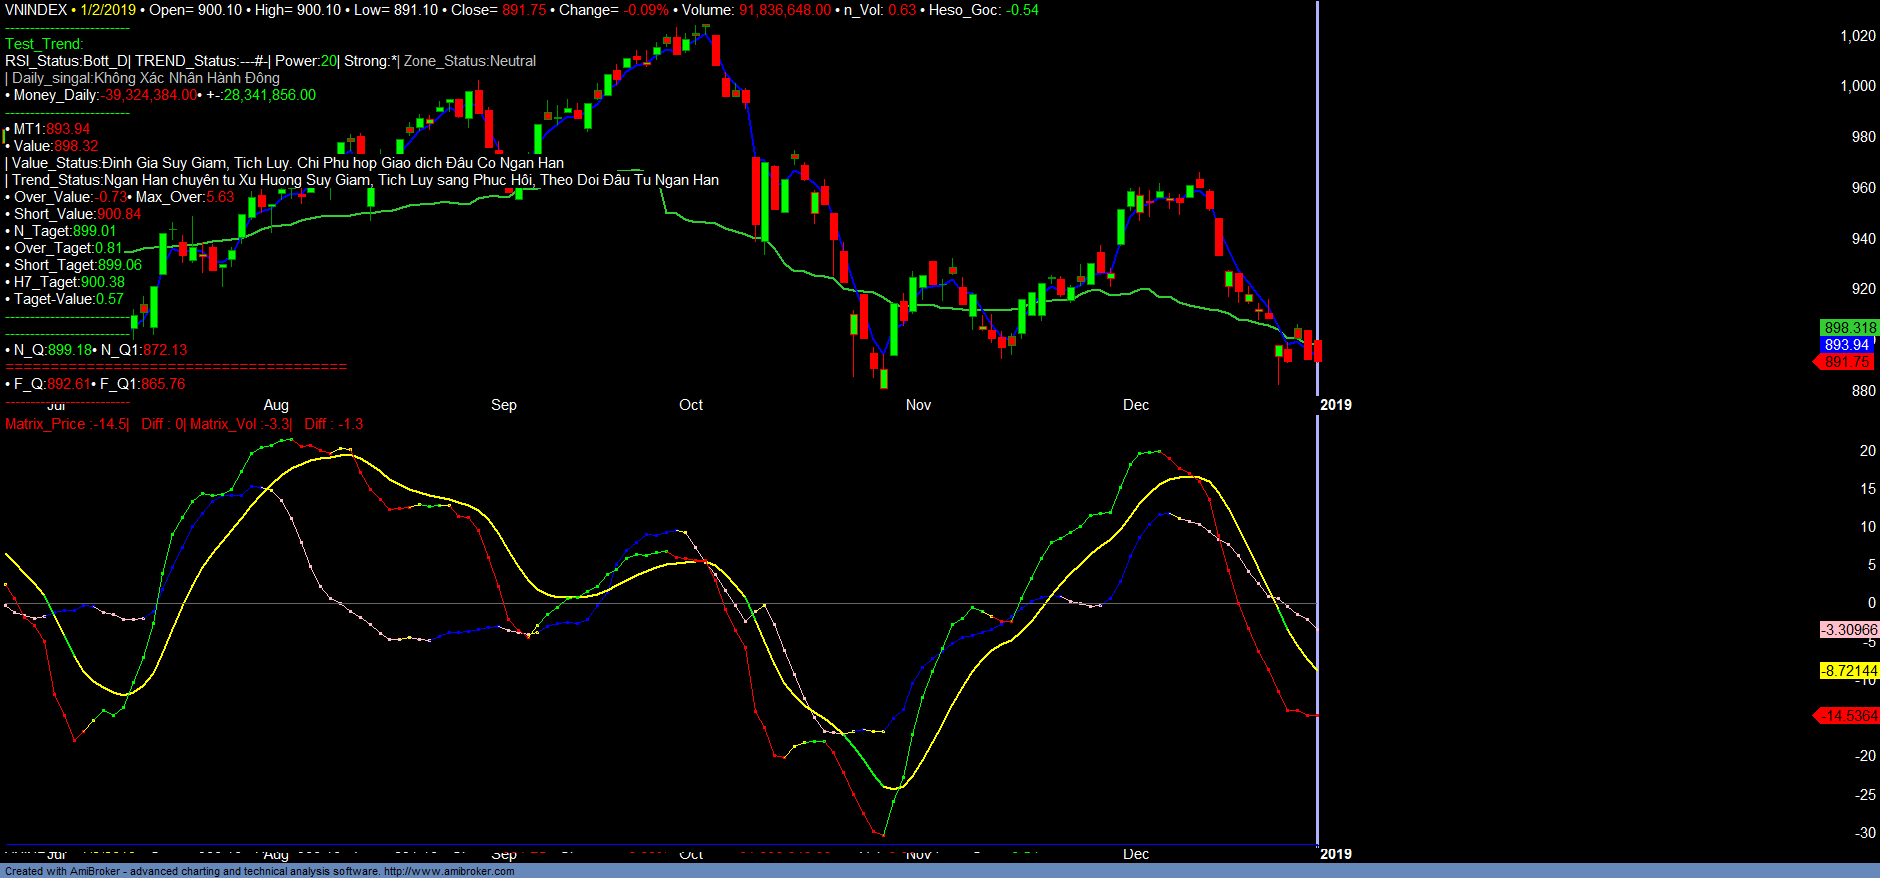Click the Volume value in the title bar
This screenshot has height=878, width=1880.
coord(784,10)
